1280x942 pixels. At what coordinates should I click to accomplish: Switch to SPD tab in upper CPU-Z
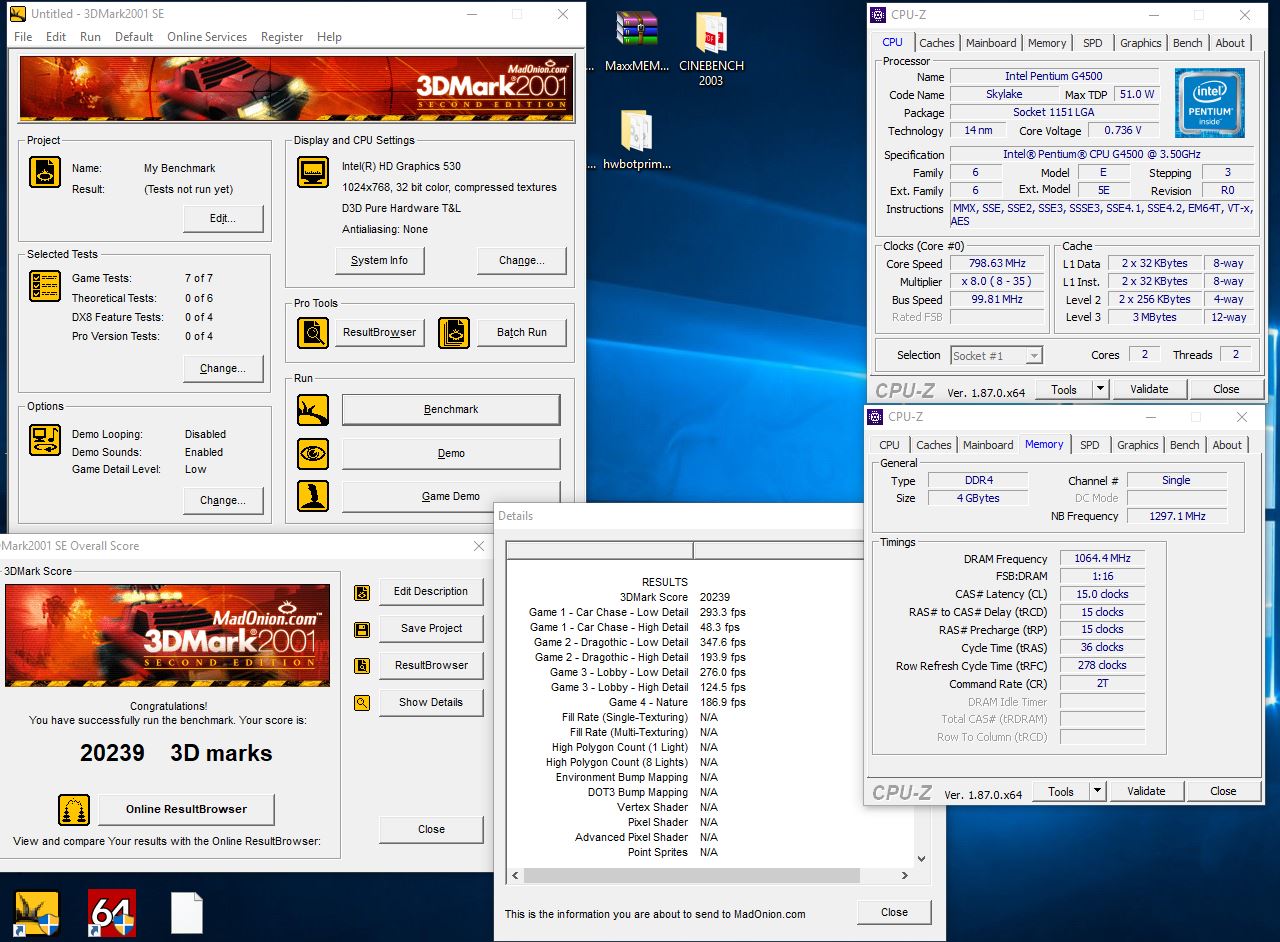1093,43
